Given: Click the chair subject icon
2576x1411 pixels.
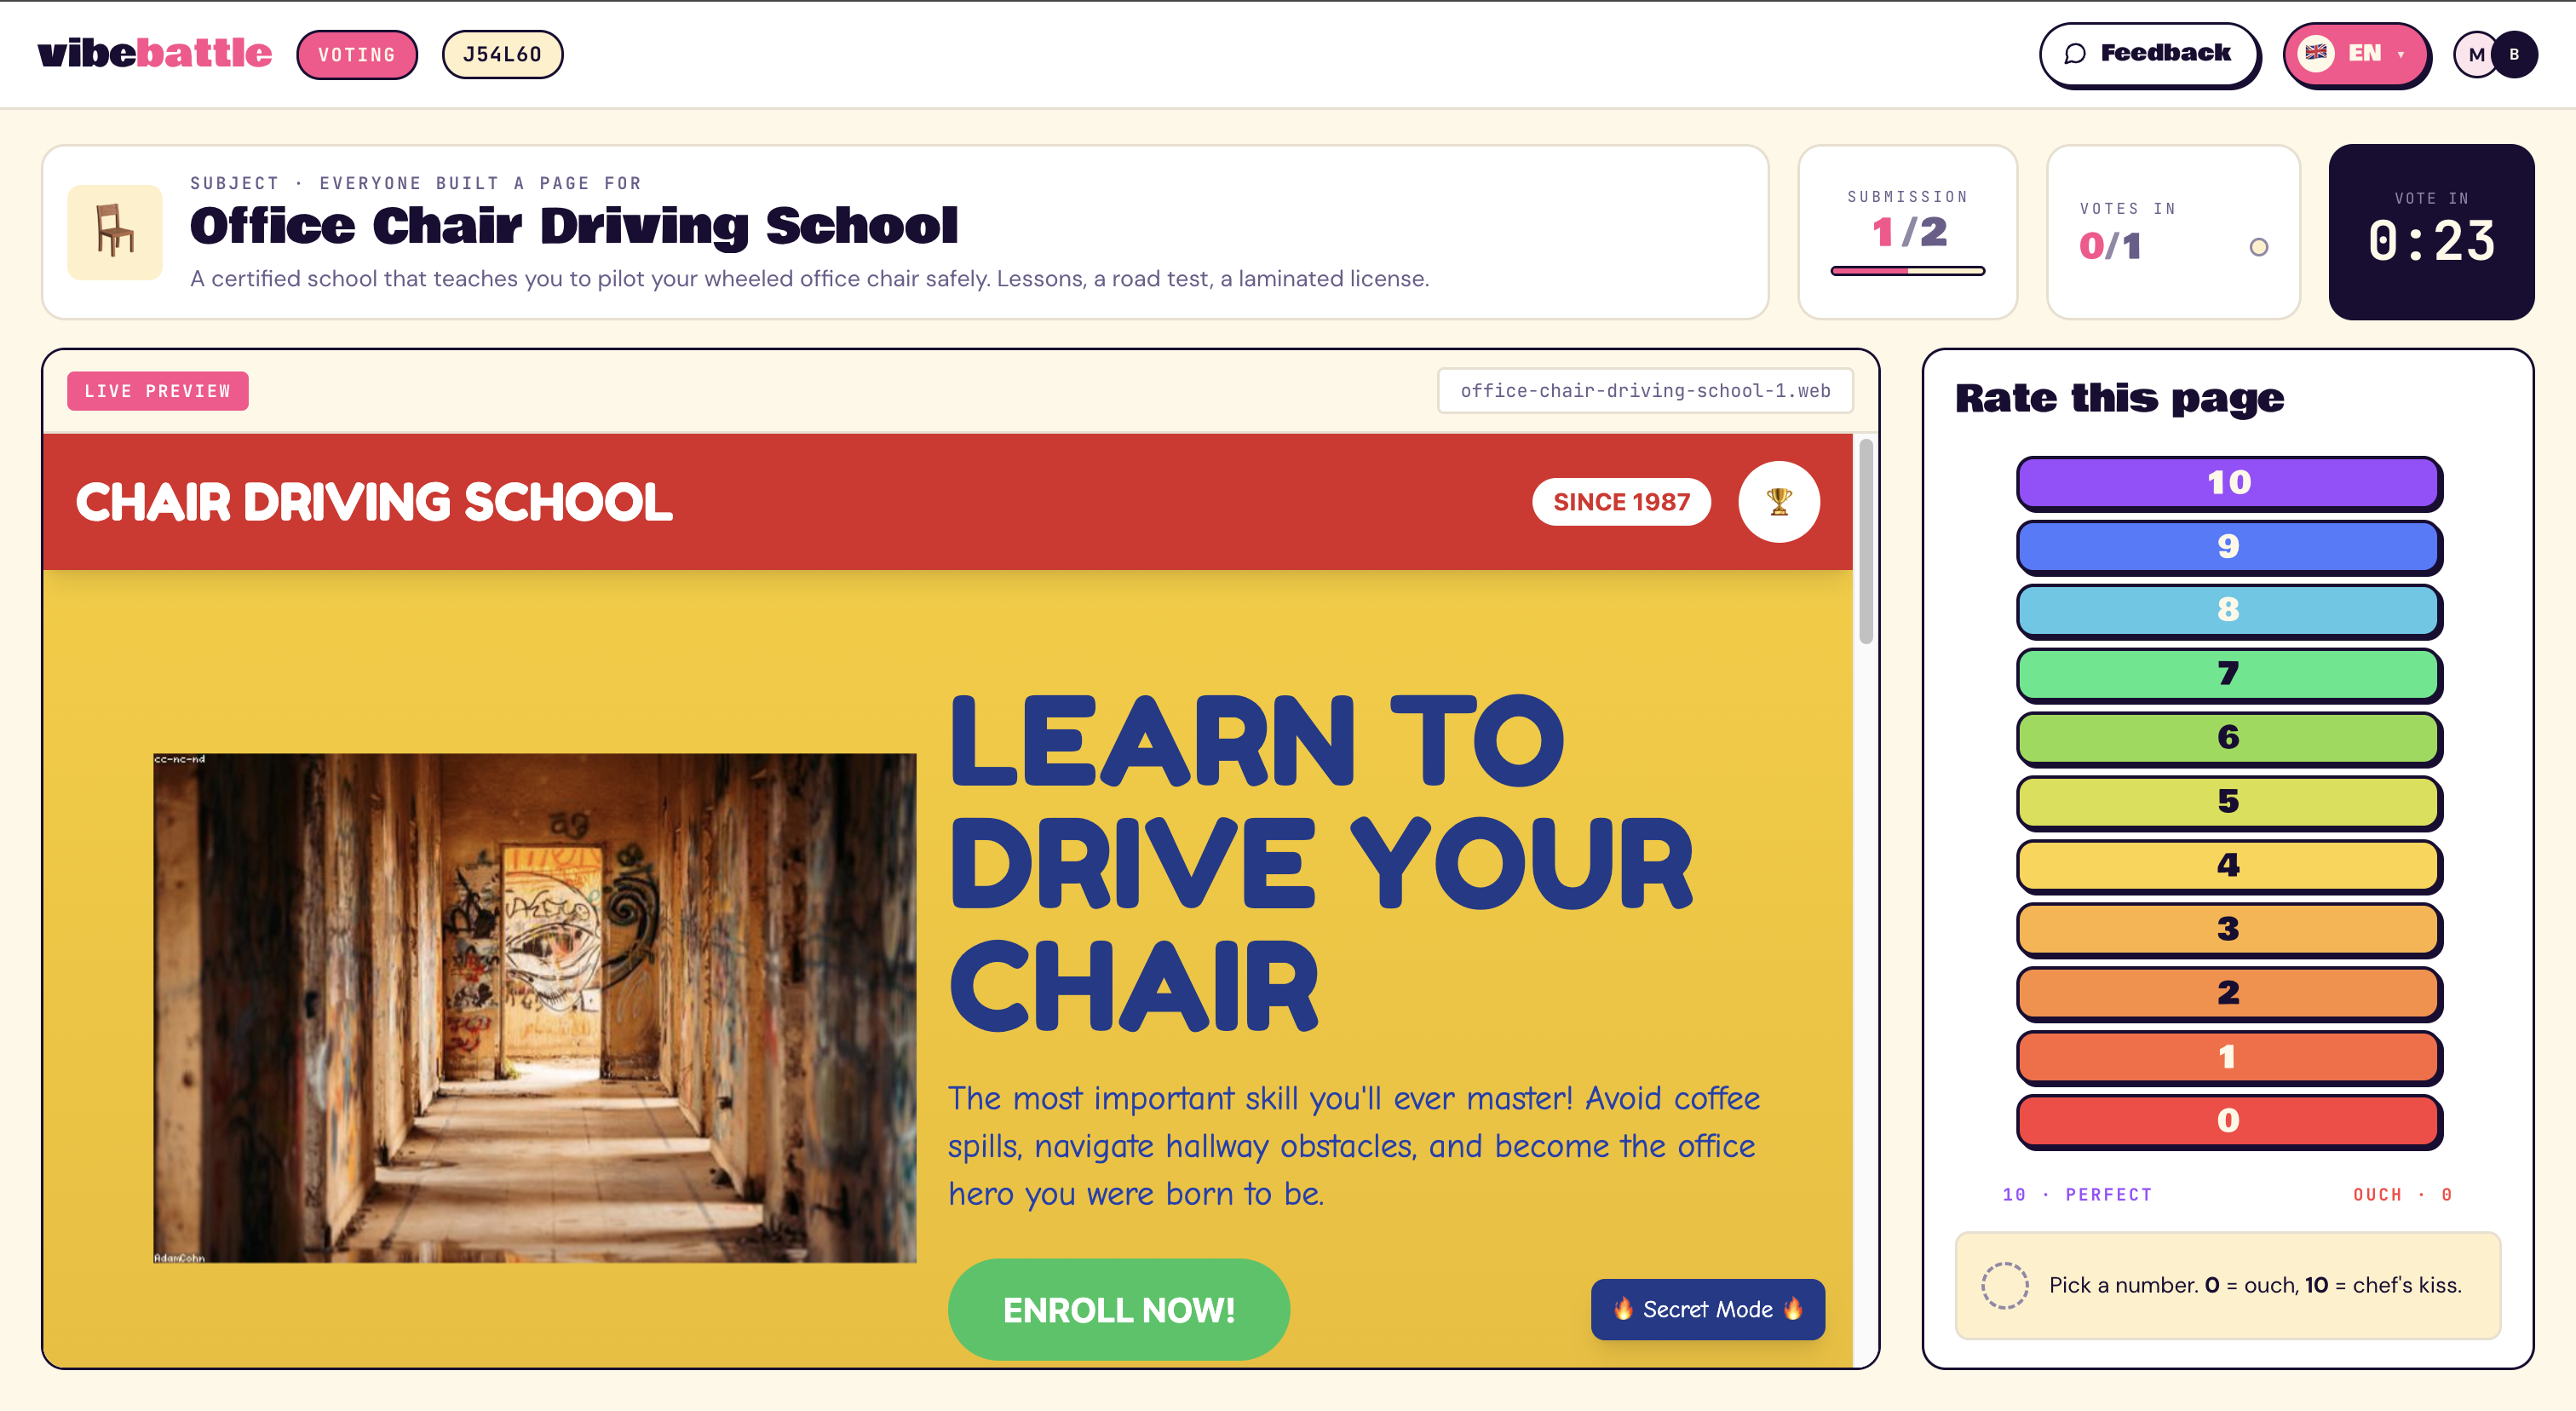Looking at the screenshot, I should point(115,232).
